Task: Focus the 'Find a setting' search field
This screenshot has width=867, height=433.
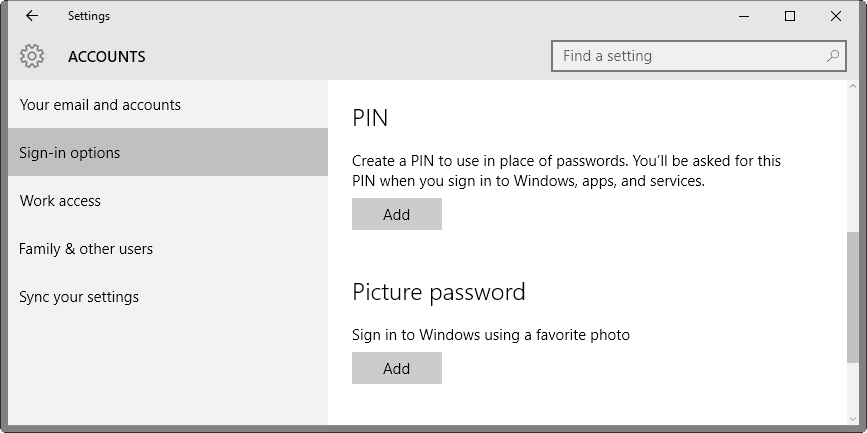Action: [690, 56]
